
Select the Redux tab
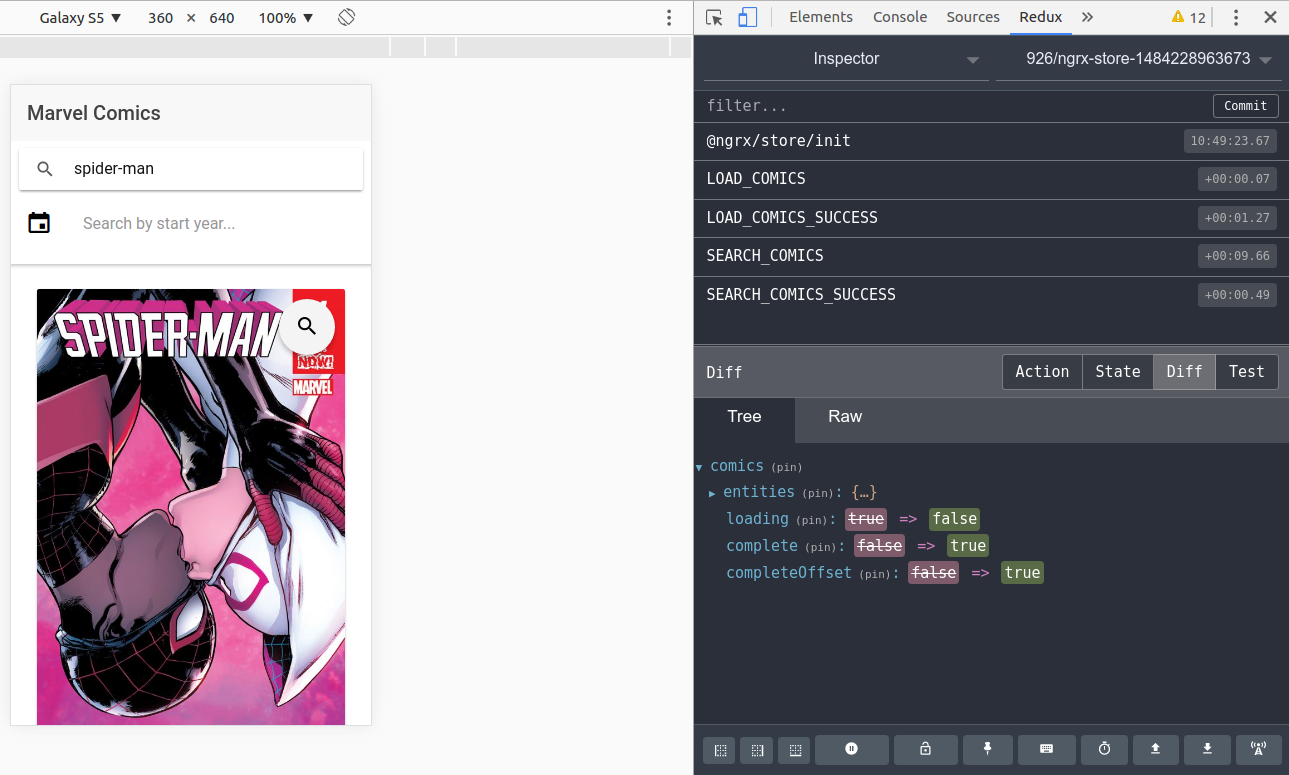[x=1041, y=17]
